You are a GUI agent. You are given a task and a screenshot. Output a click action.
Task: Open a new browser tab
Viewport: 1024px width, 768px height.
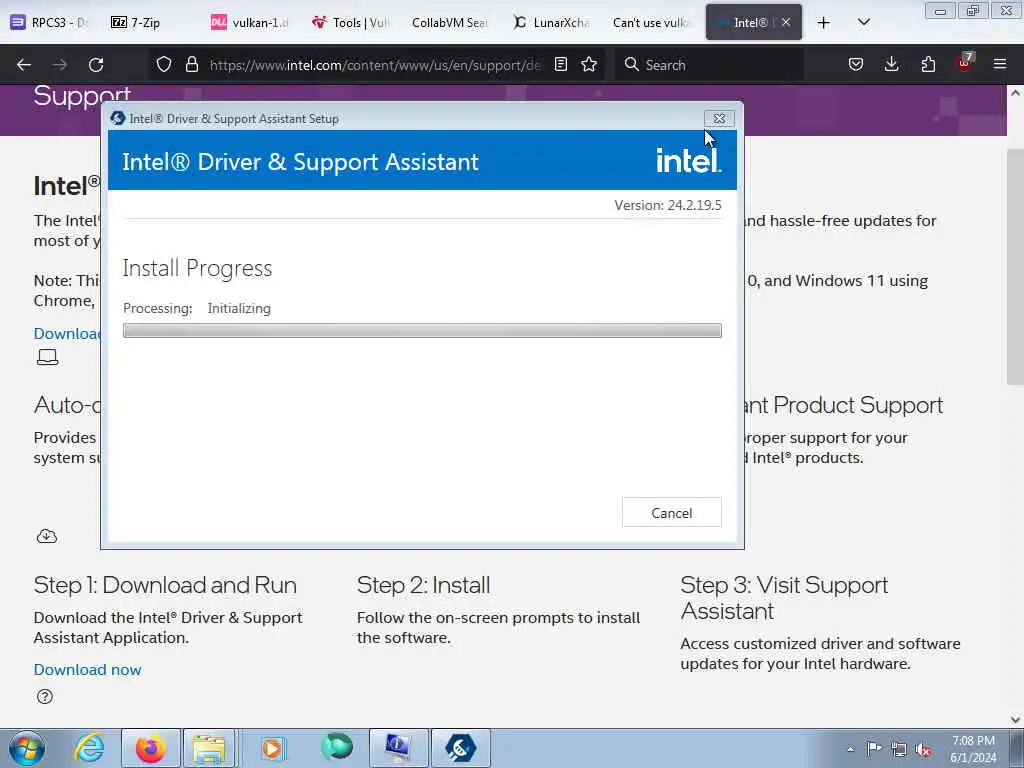(824, 23)
